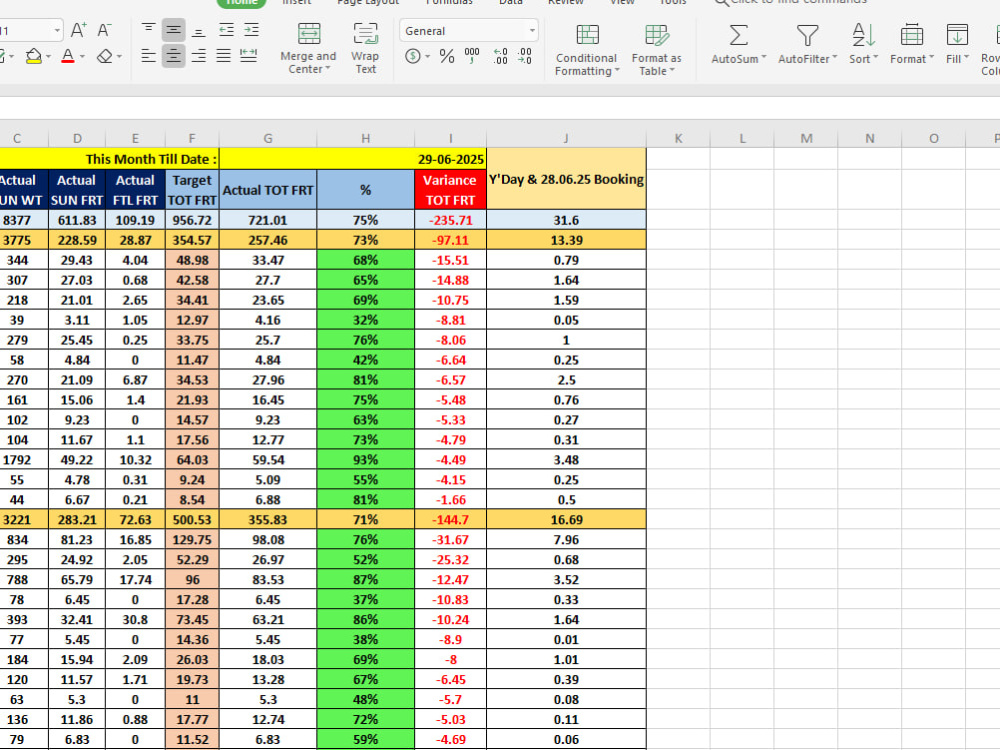Click the Format as Table icon
This screenshot has height=750, width=1000.
[x=656, y=34]
